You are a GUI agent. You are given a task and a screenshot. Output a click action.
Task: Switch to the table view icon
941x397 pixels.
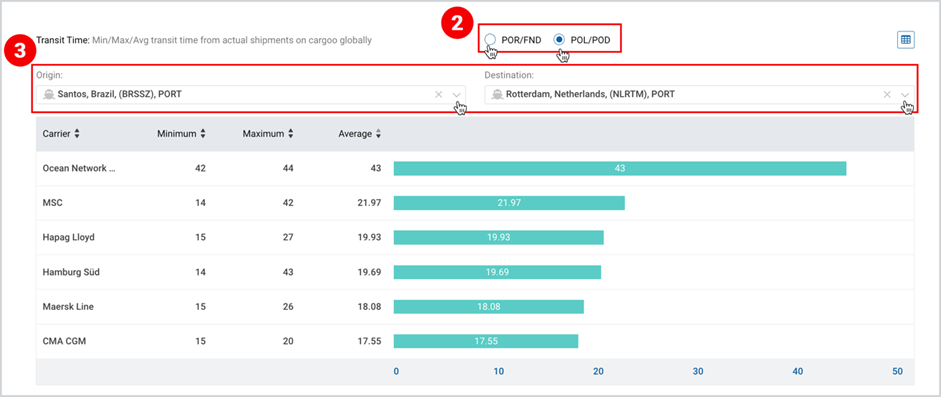point(906,40)
